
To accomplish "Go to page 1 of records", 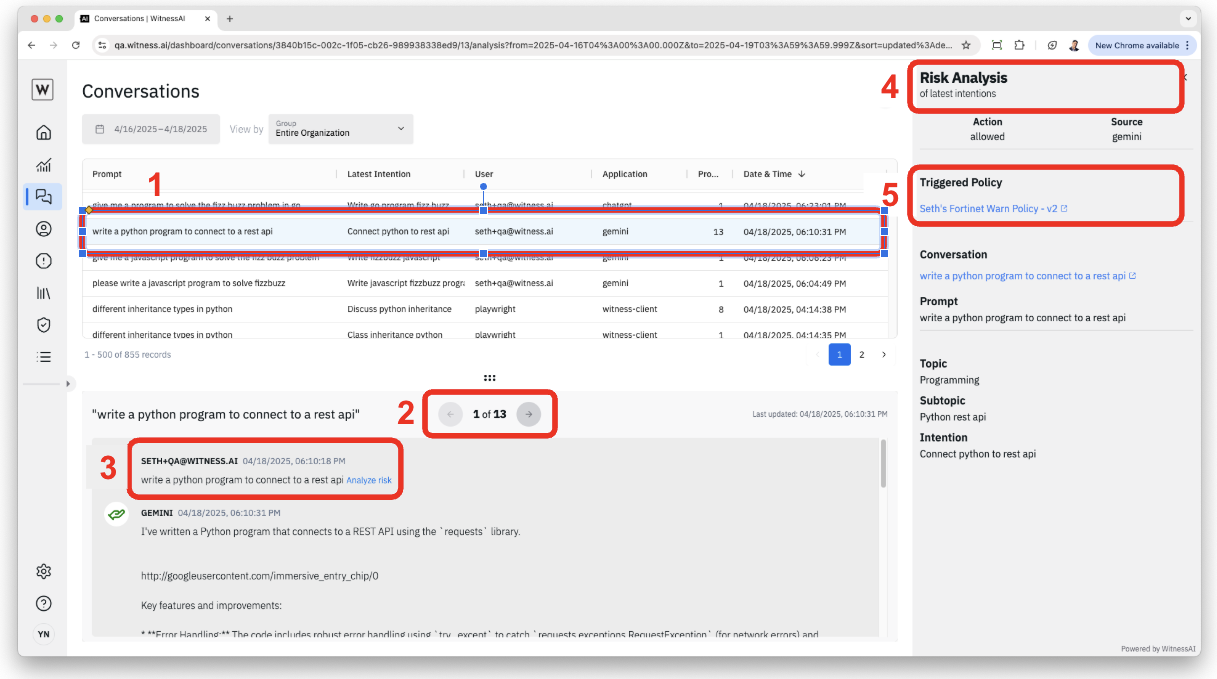I will tap(840, 354).
